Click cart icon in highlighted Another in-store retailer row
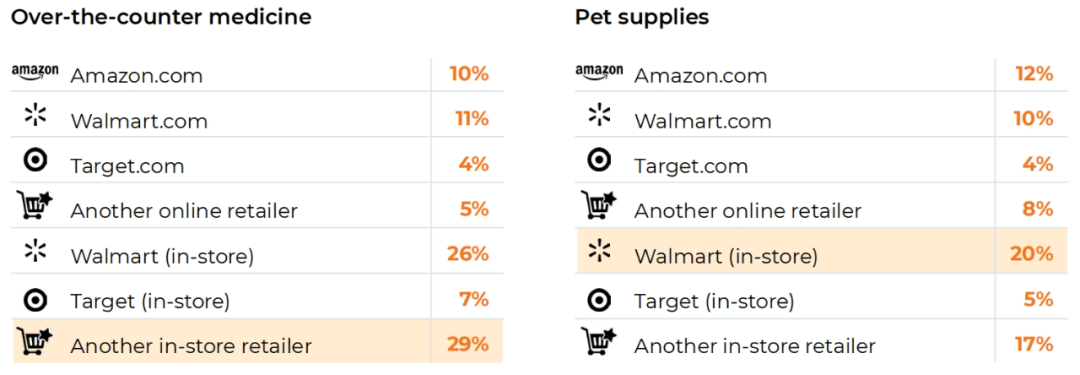Viewport: 1080px width, 375px height. coord(34,341)
